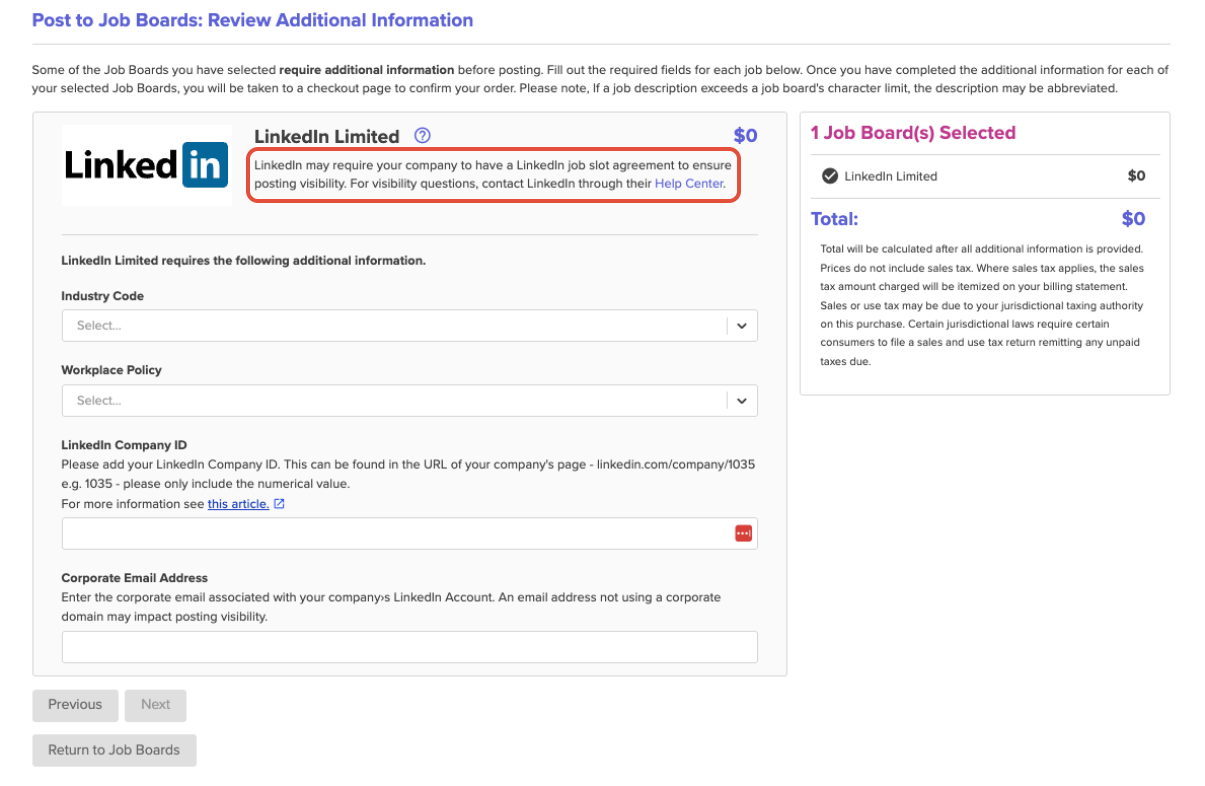
Task: Click the Previous button
Action: (x=75, y=705)
